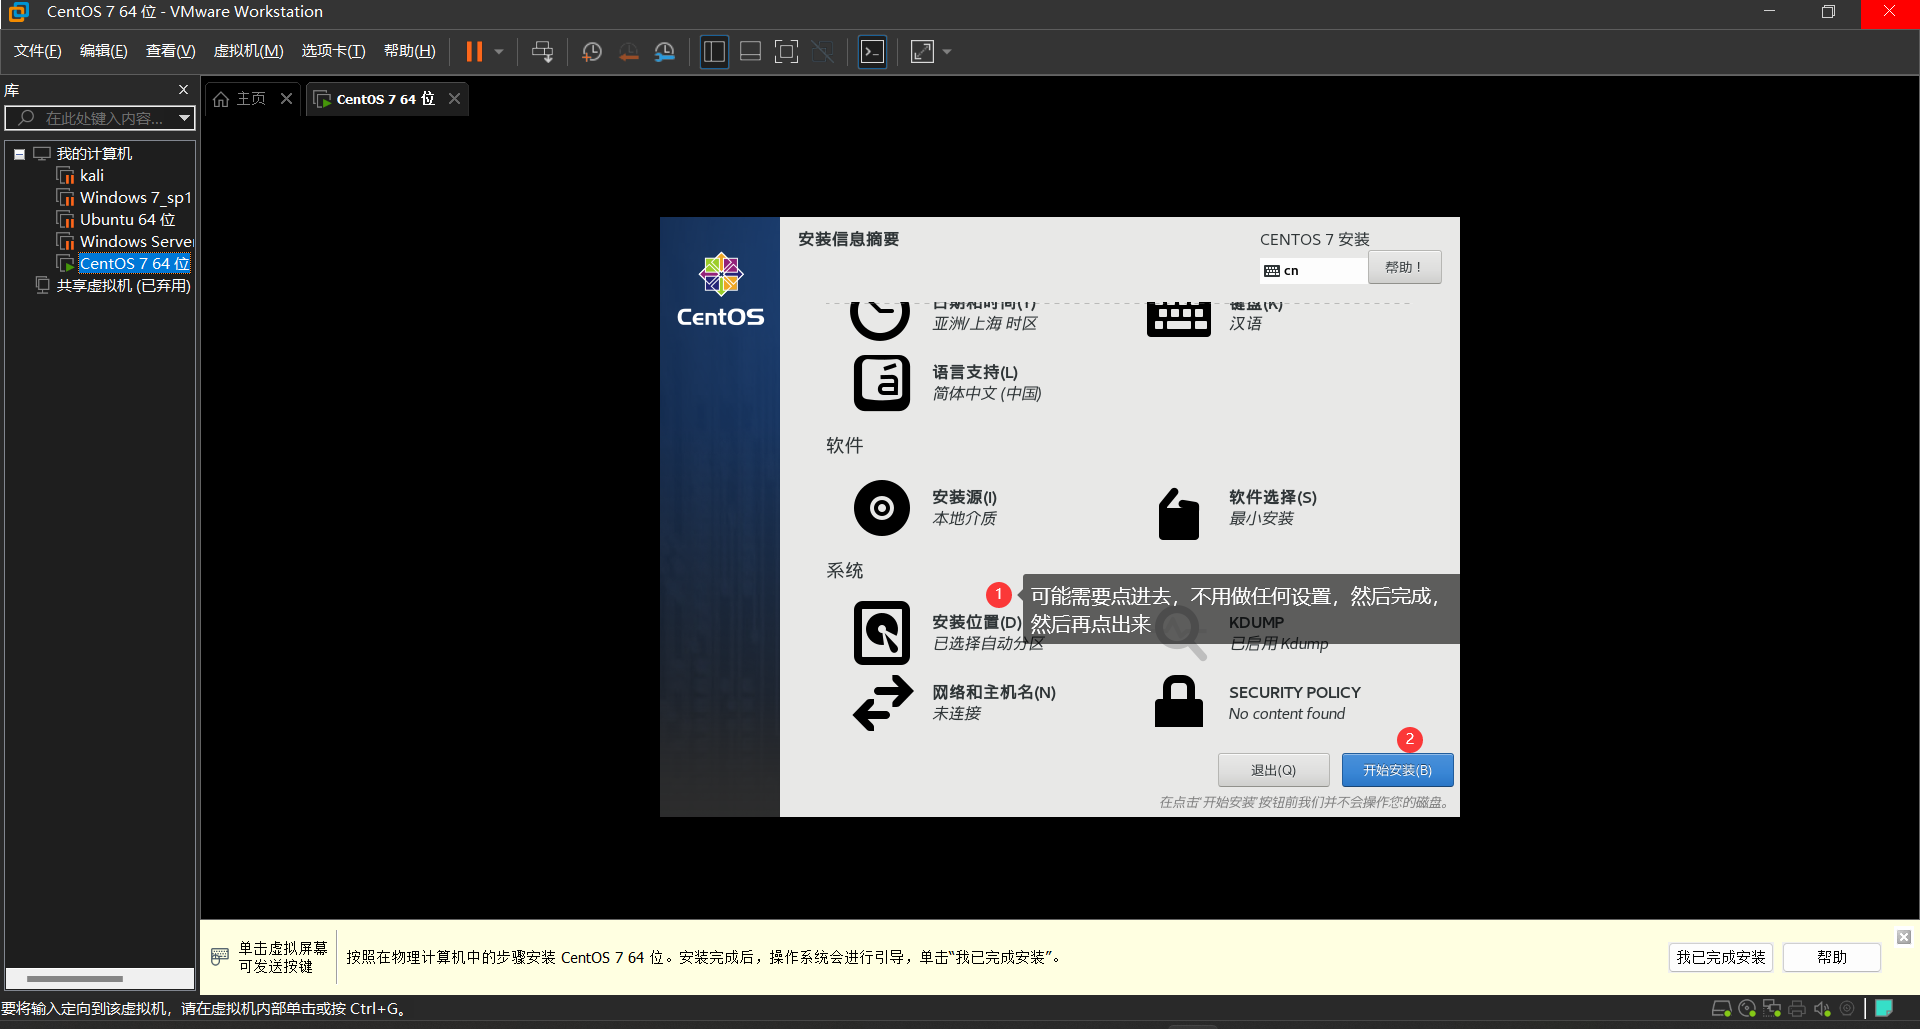Close the yellow installation hint bar
This screenshot has width=1920, height=1029.
tap(1904, 937)
